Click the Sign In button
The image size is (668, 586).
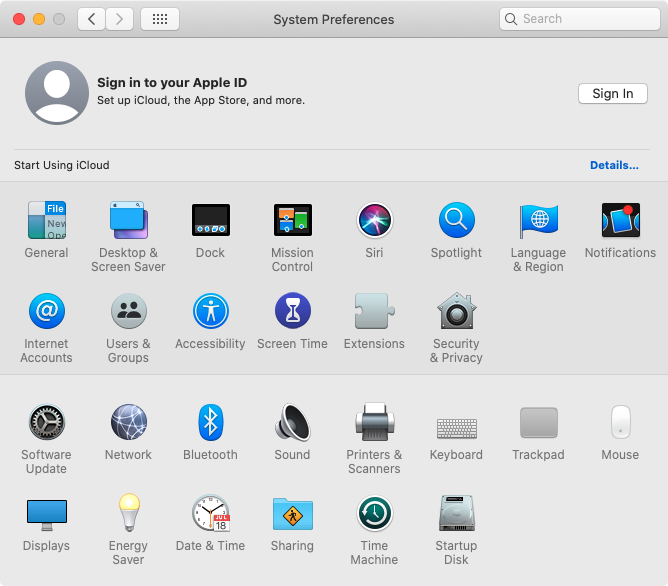coord(612,93)
